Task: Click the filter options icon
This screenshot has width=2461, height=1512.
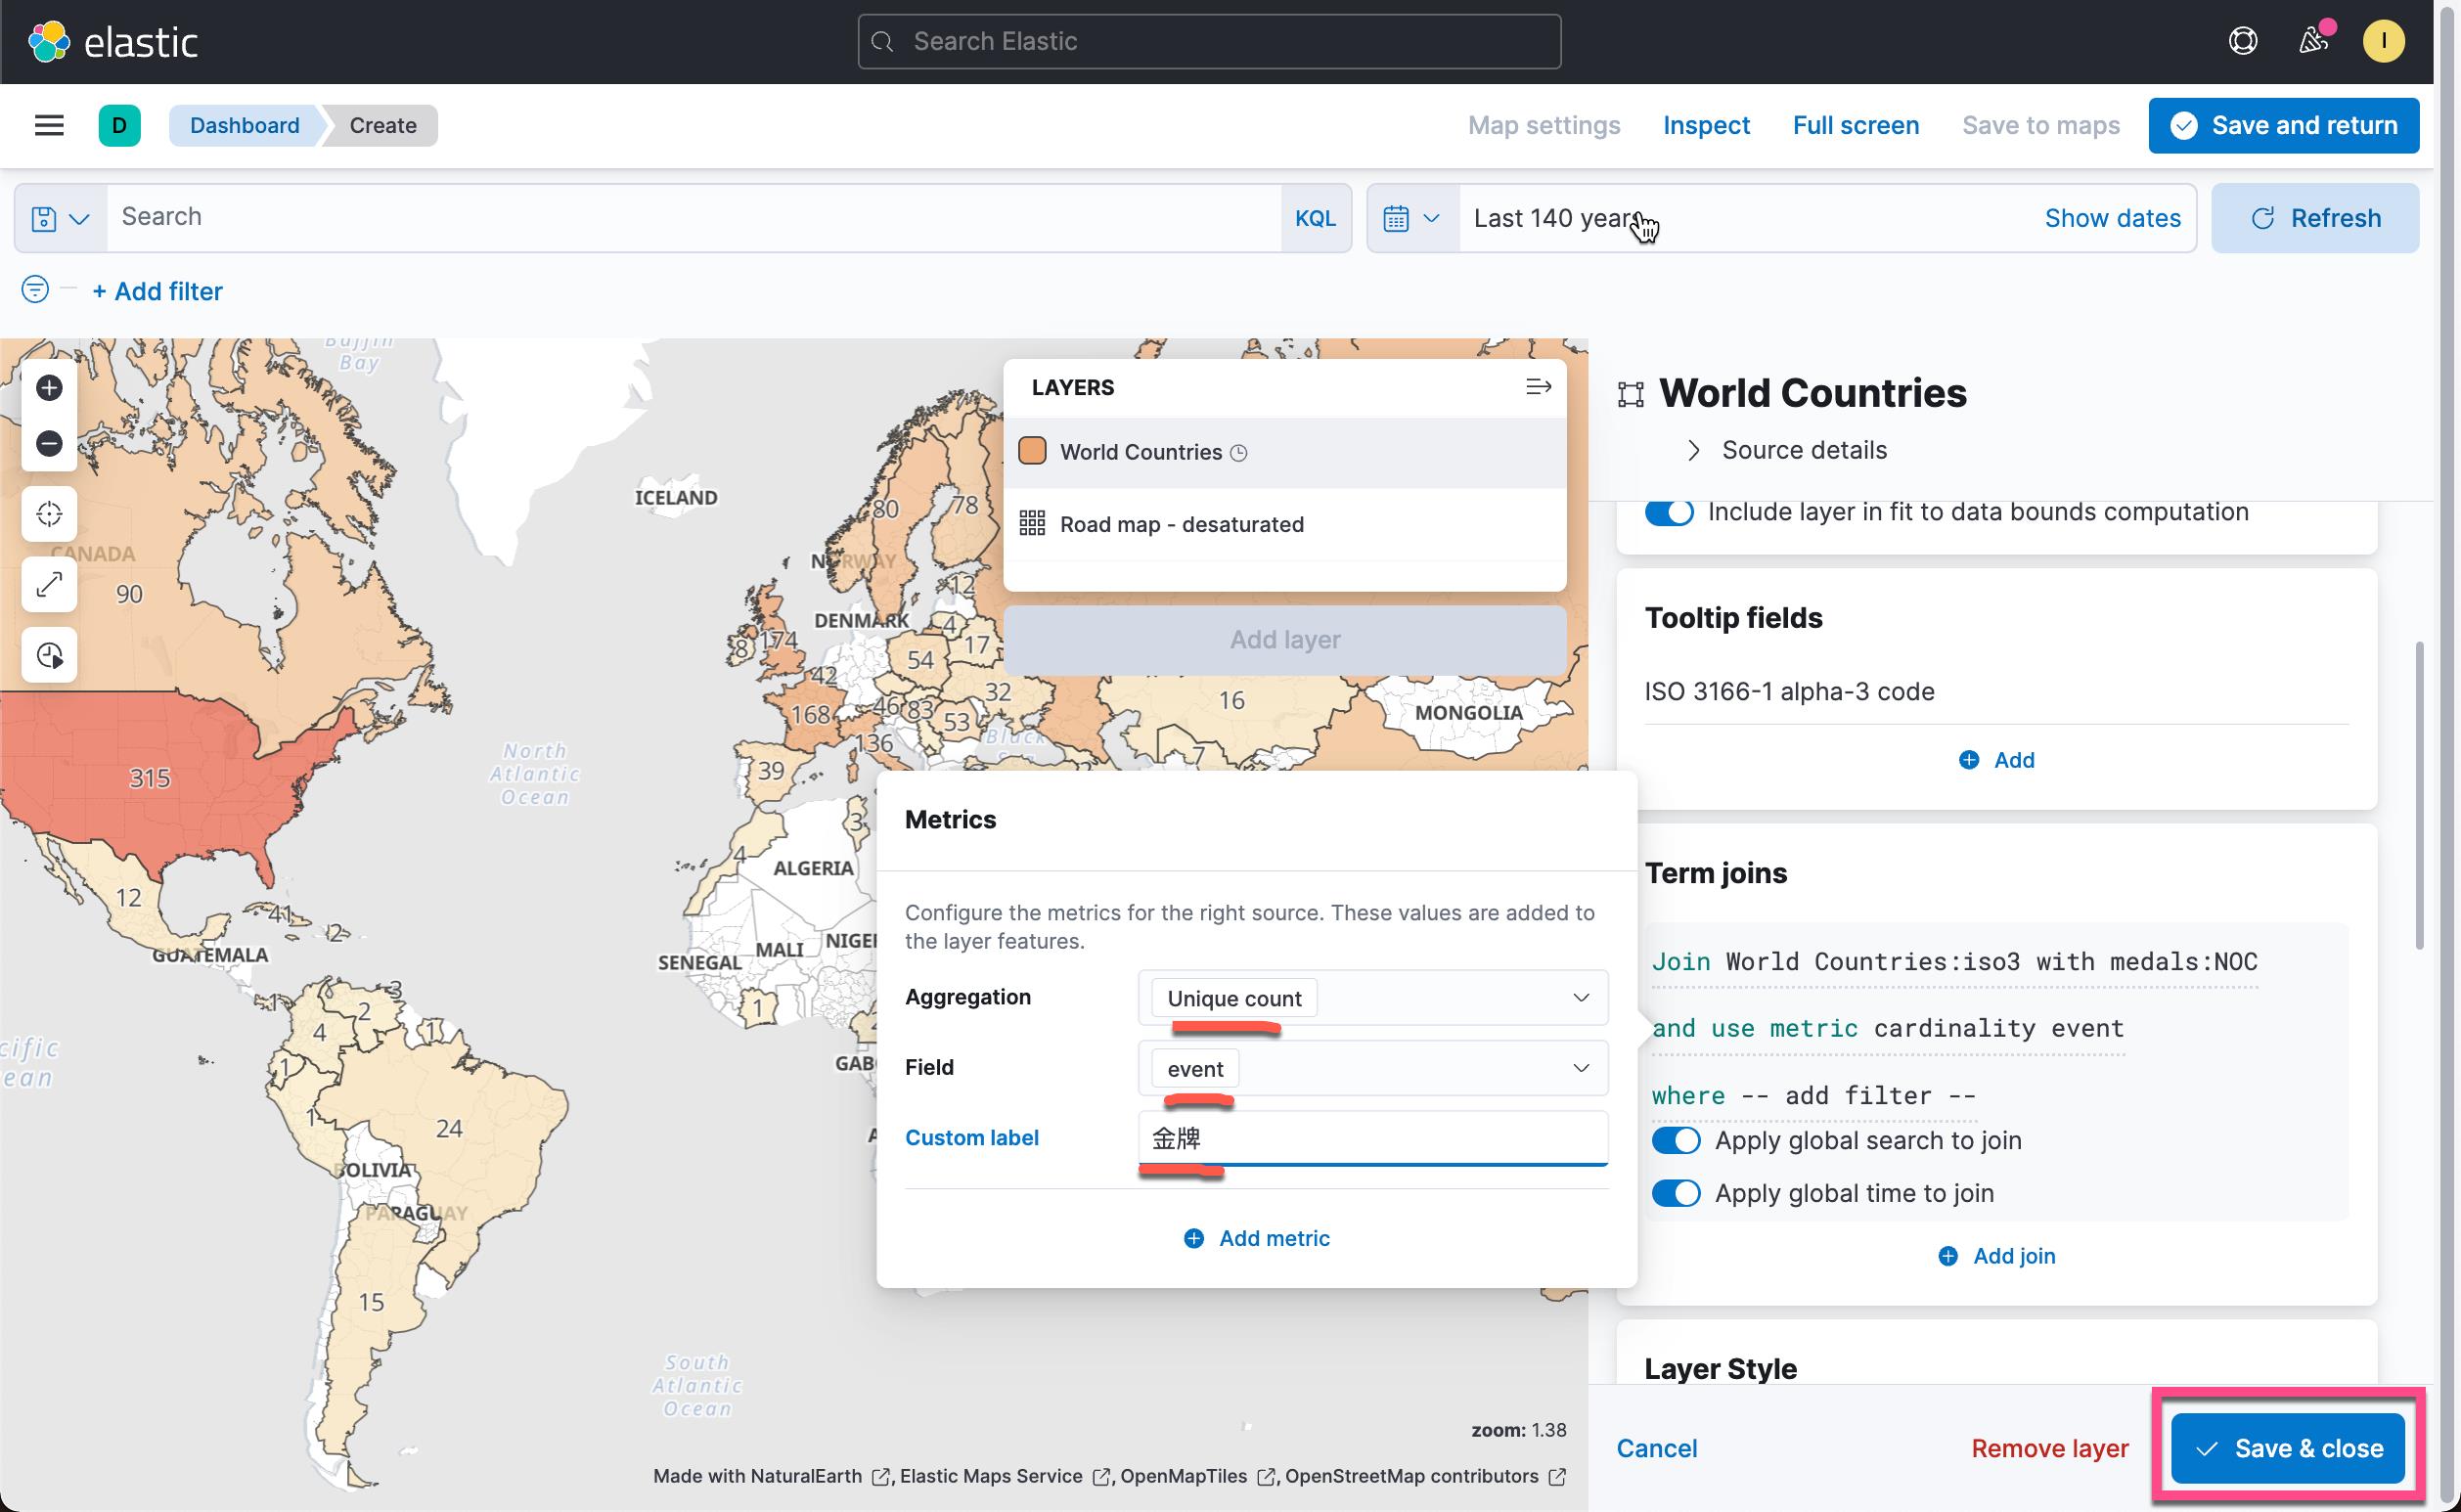Action: (35, 290)
